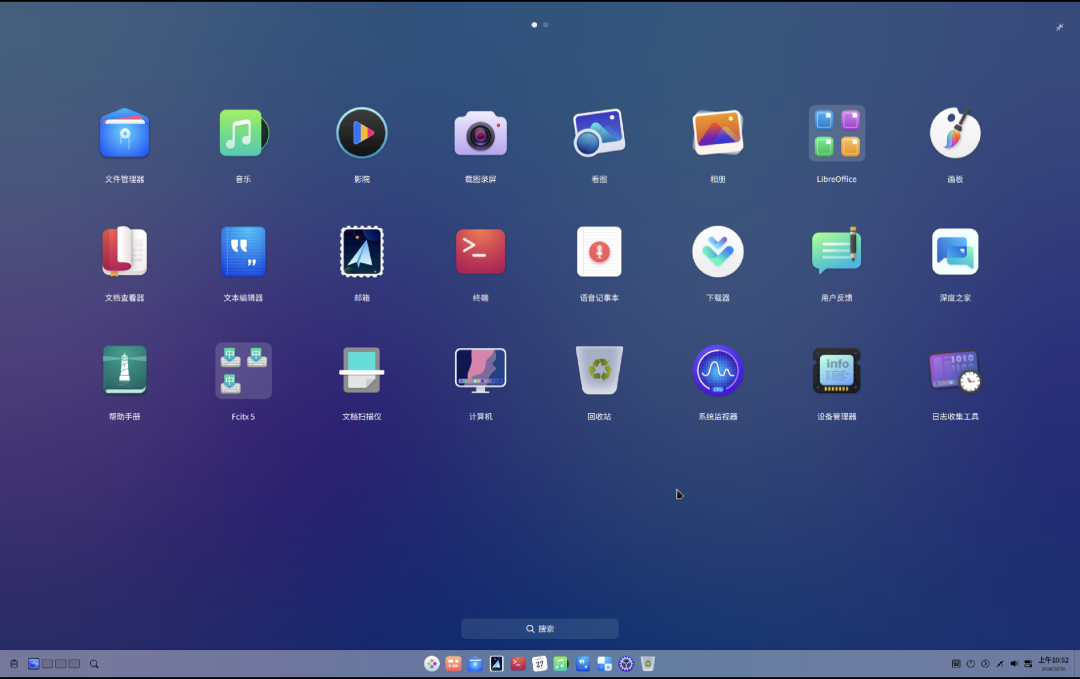Open the 回收站 recycle bin
The height and width of the screenshot is (679, 1080).
click(x=599, y=370)
